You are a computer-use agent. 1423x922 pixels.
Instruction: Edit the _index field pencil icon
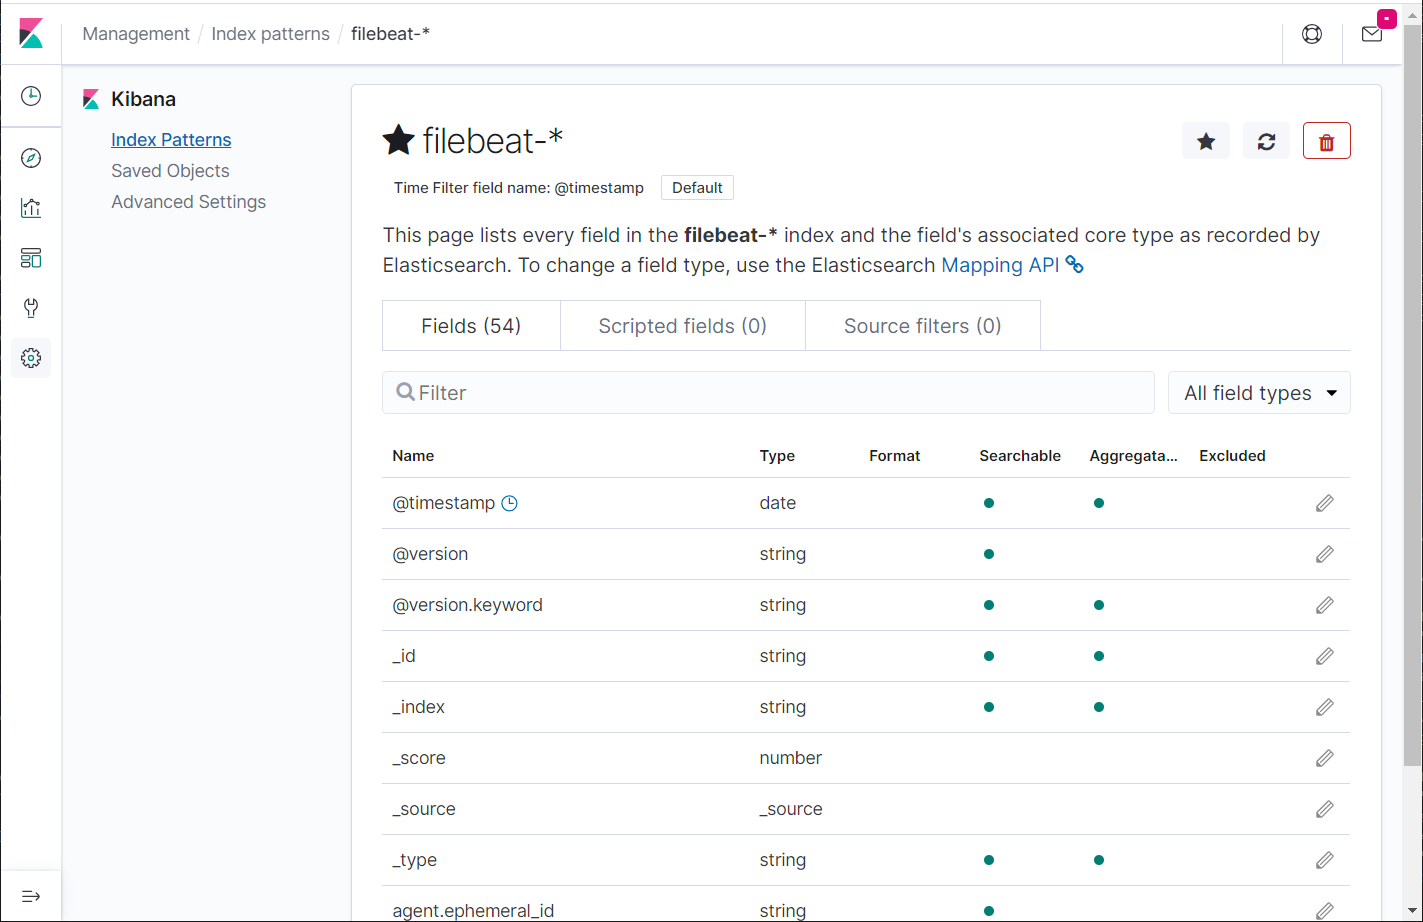(1325, 707)
